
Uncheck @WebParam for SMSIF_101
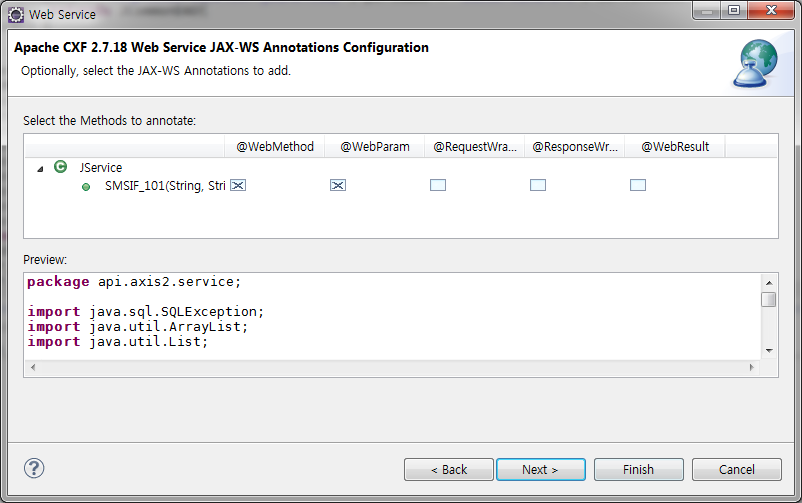click(x=338, y=185)
